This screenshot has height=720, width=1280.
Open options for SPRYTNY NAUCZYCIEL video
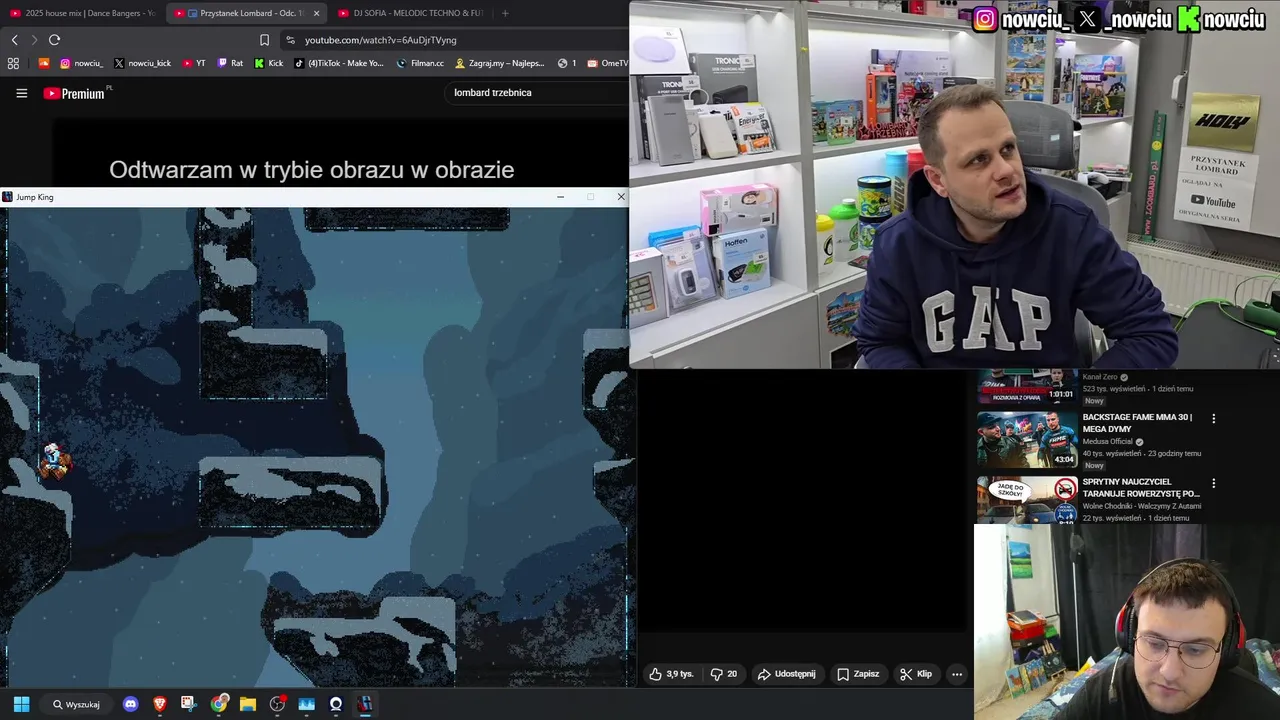pos(1214,483)
